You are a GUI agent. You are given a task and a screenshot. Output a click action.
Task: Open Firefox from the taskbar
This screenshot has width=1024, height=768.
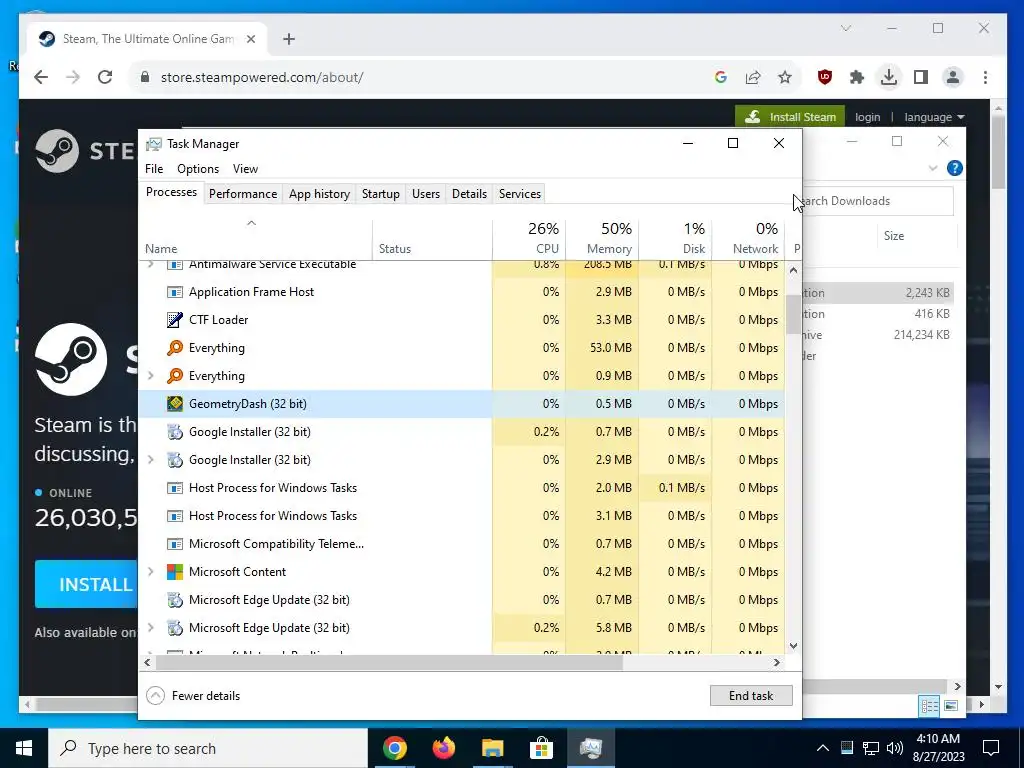click(443, 748)
